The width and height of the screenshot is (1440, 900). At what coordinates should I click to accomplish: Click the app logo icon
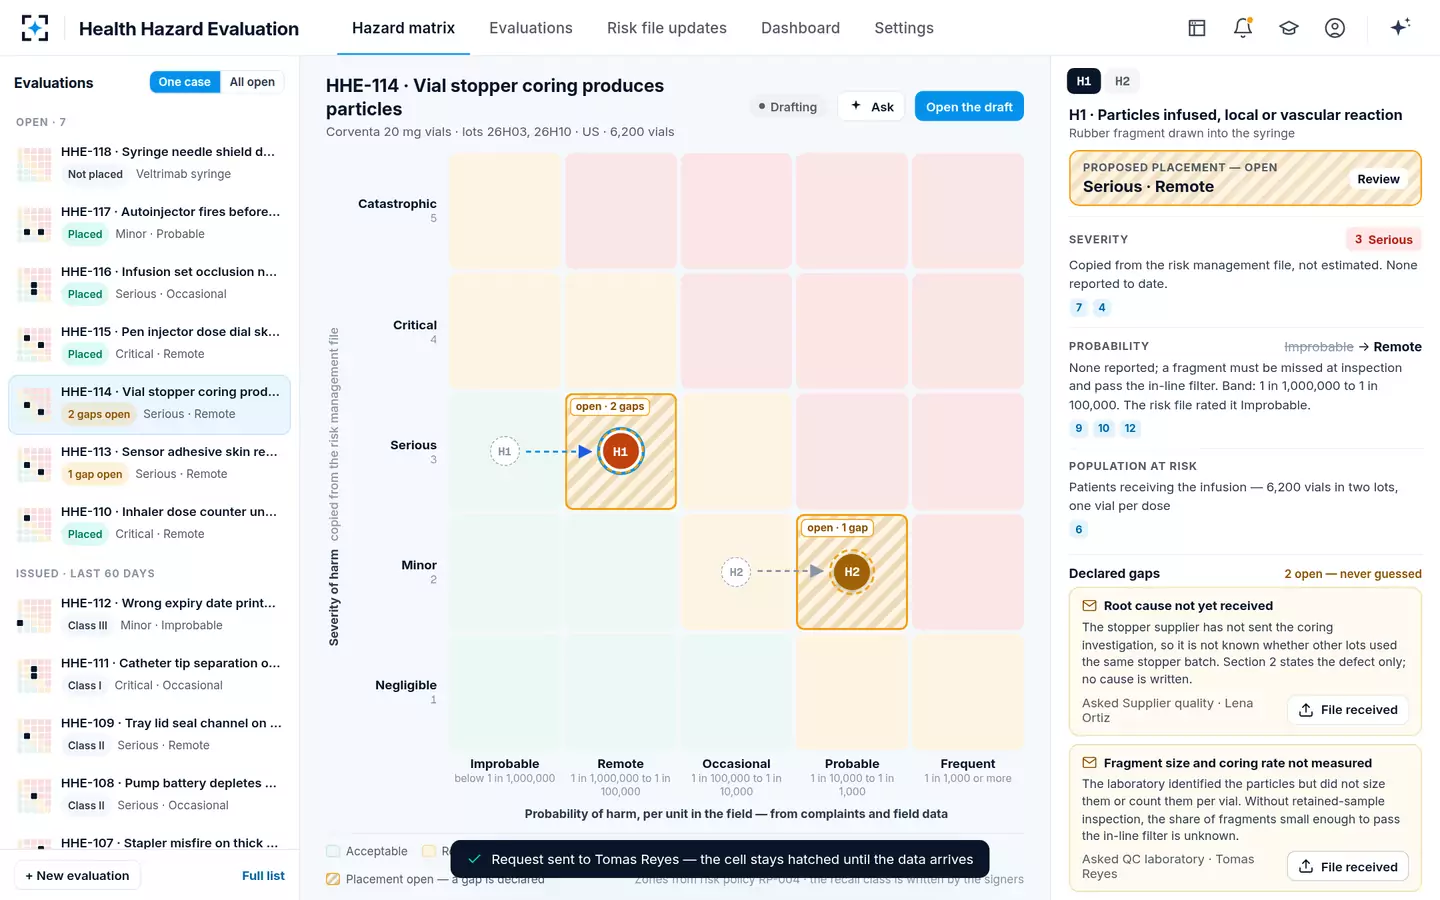tap(35, 28)
